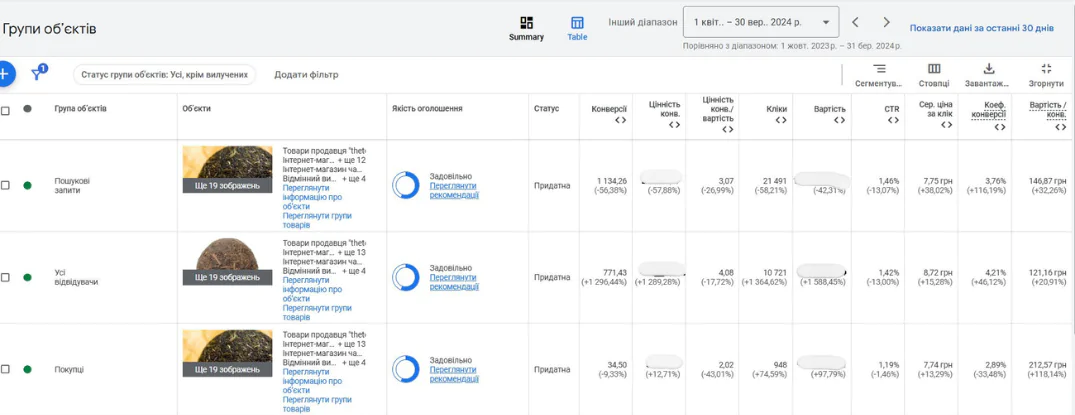Switch to Summary view

pyautogui.click(x=526, y=28)
